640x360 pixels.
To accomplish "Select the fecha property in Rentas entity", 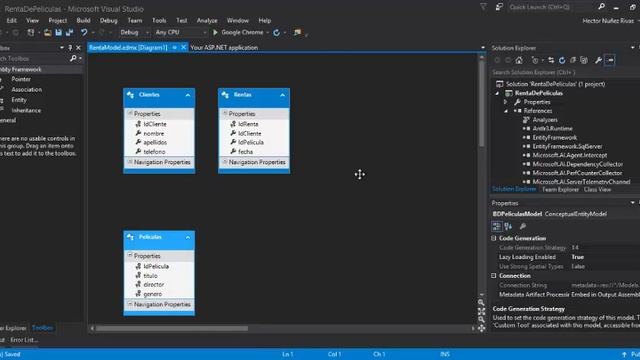I will point(245,151).
